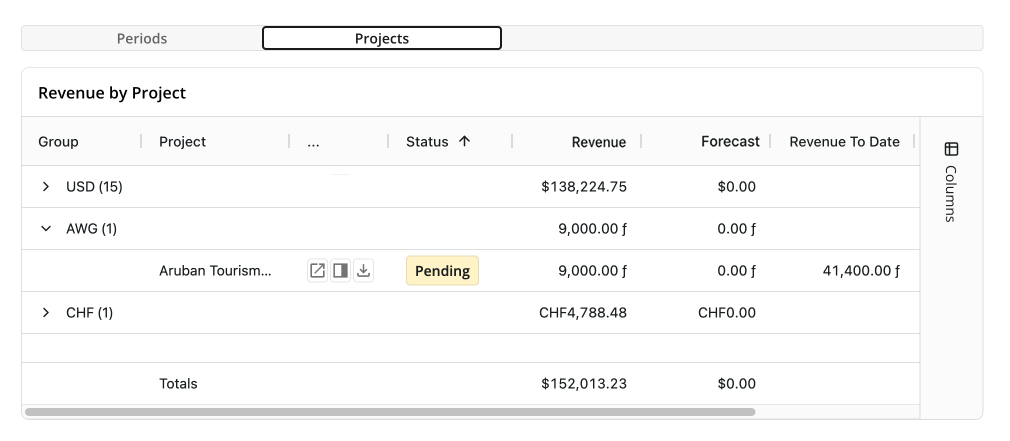Screen dimensions: 1010x441
Task: Sort by the Forecast column header
Action: pos(730,142)
